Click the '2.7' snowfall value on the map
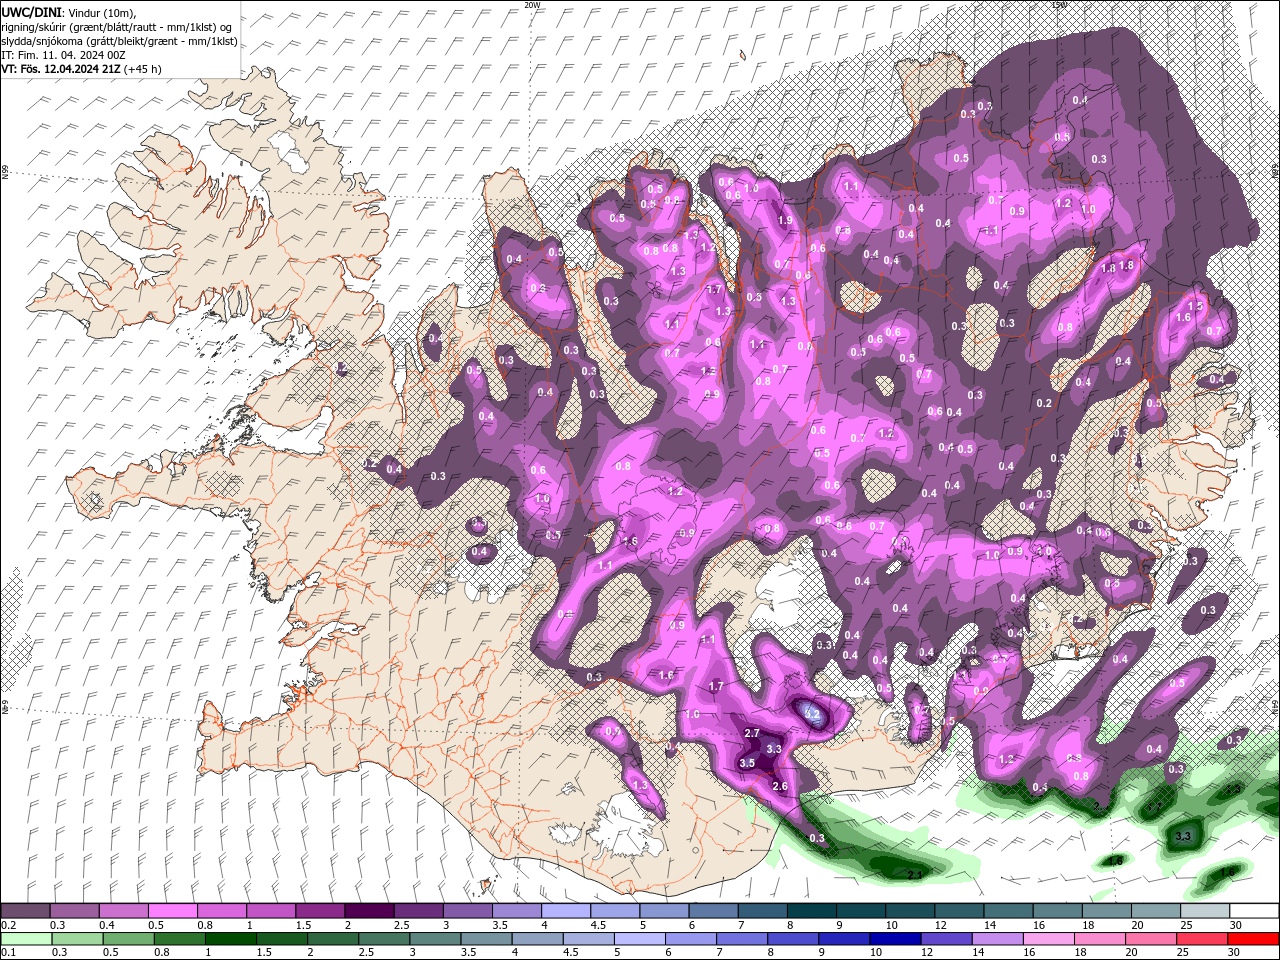 point(753,734)
